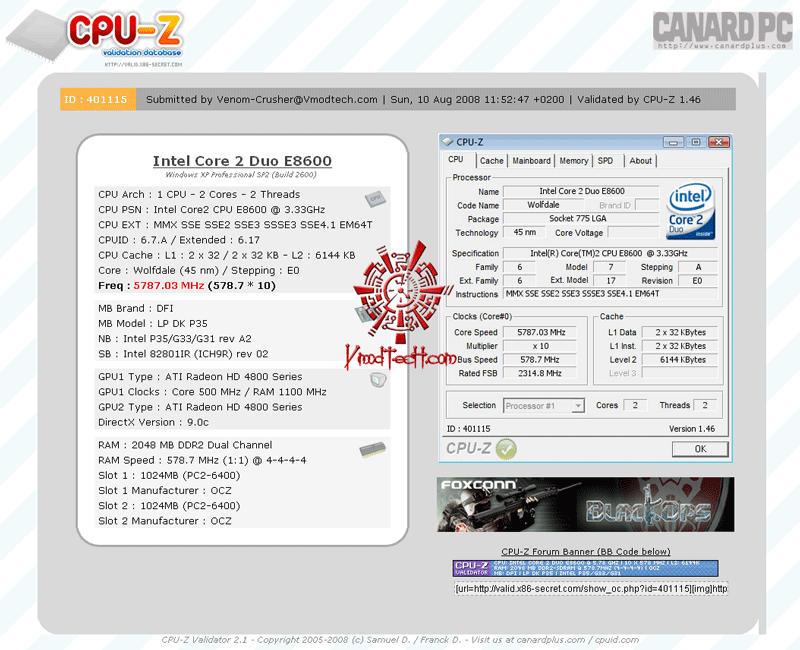Click the 'Slot 1 Manufacturer : OCZ' line

pyautogui.click(x=165, y=491)
